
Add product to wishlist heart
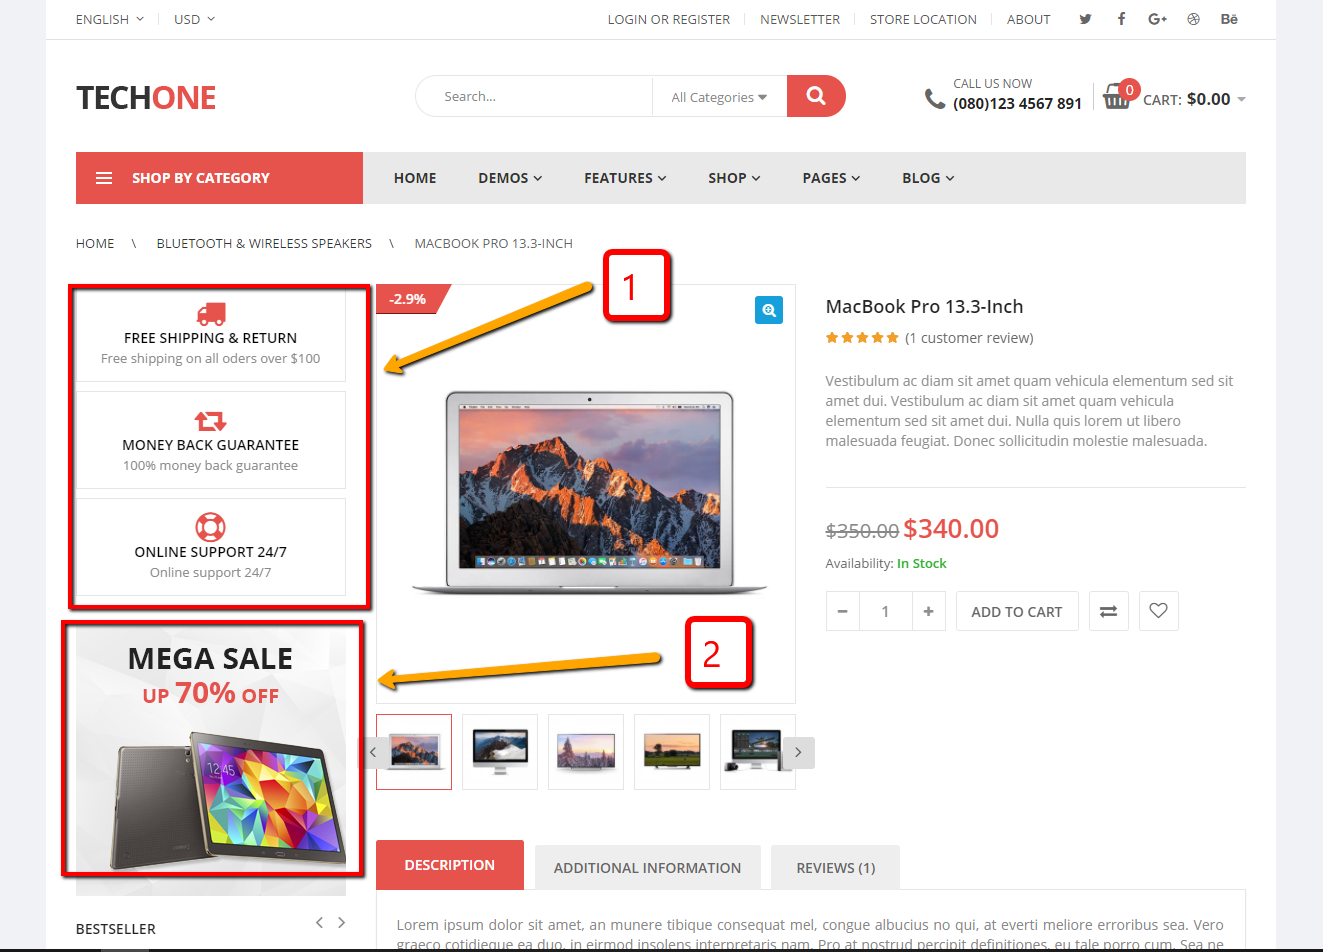1158,611
